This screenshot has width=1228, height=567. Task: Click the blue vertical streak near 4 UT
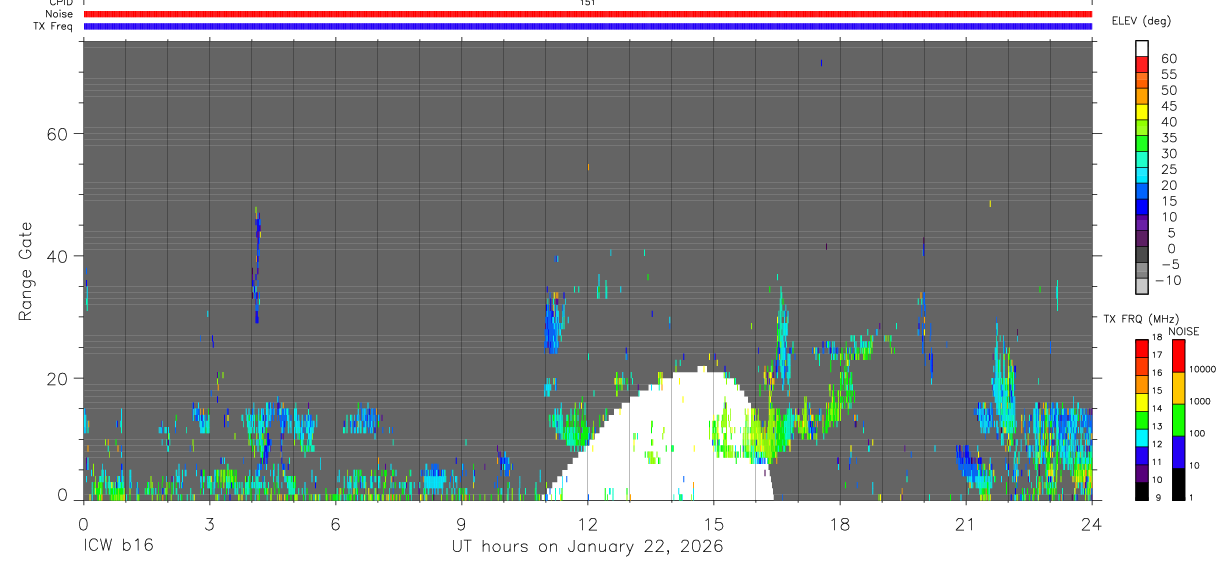256,268
